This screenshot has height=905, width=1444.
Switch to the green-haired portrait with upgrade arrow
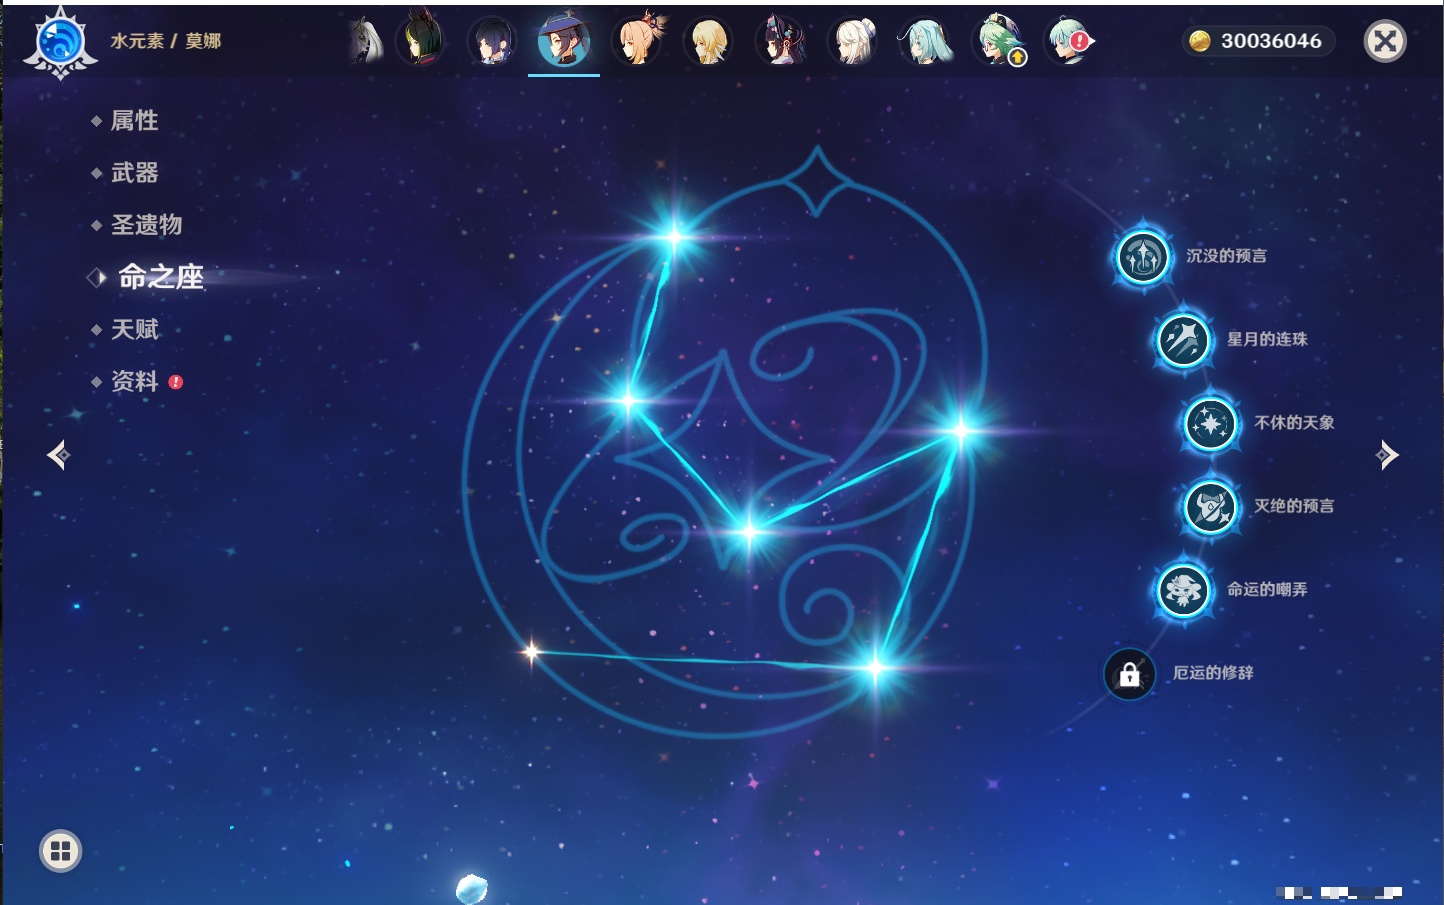(999, 41)
